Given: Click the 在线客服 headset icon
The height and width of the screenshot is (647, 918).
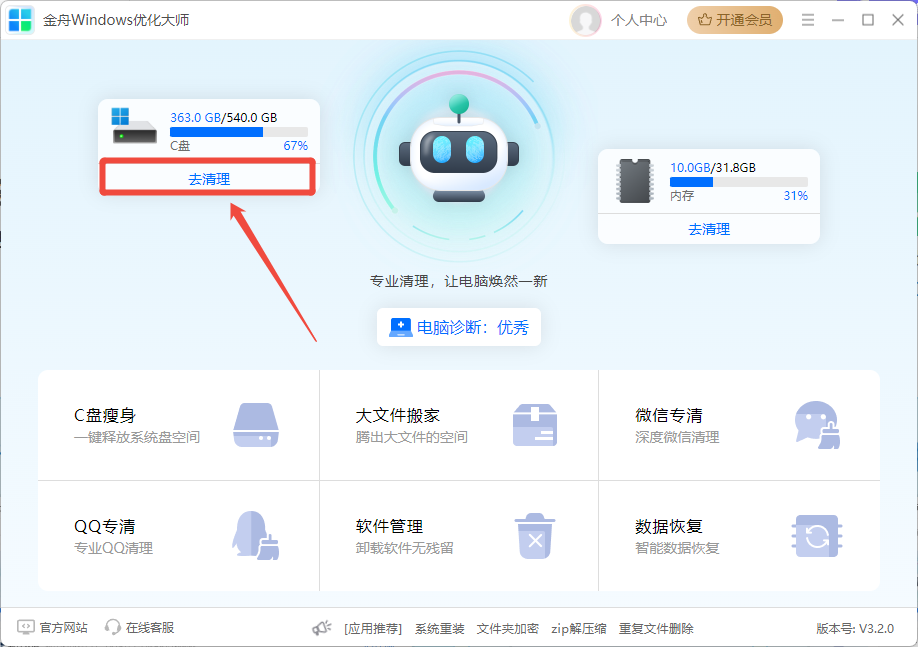Looking at the screenshot, I should click(x=112, y=628).
